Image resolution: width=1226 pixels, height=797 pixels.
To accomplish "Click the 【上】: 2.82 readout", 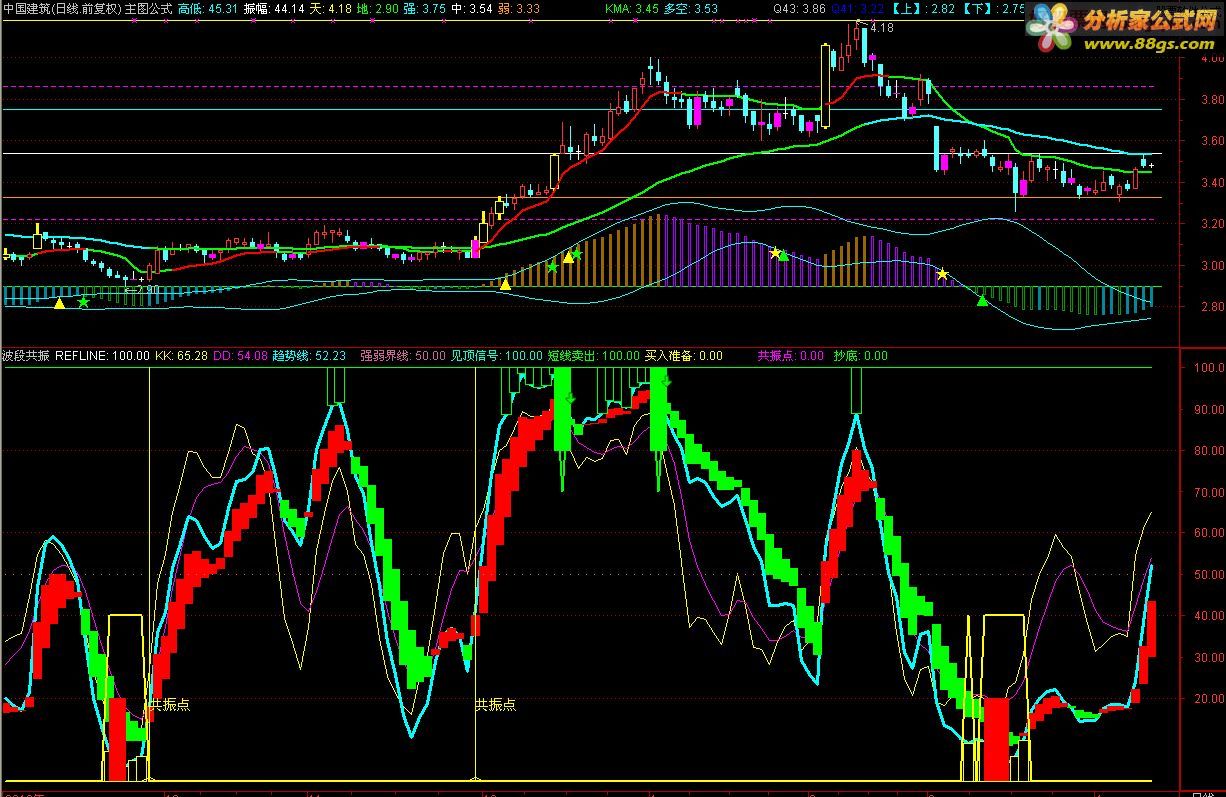I will coord(925,8).
